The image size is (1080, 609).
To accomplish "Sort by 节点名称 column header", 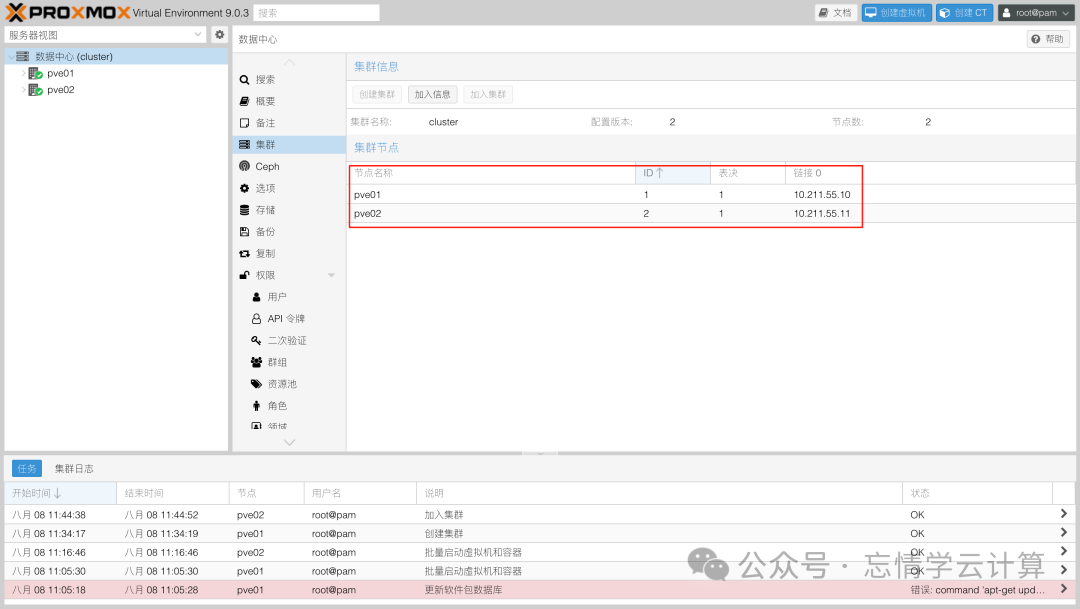I will point(492,173).
